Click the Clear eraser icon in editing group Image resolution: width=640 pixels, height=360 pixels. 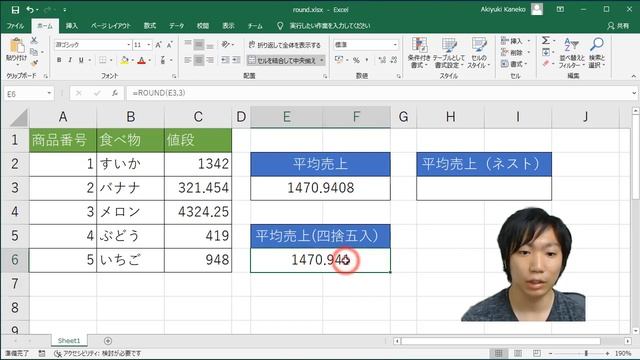click(546, 64)
